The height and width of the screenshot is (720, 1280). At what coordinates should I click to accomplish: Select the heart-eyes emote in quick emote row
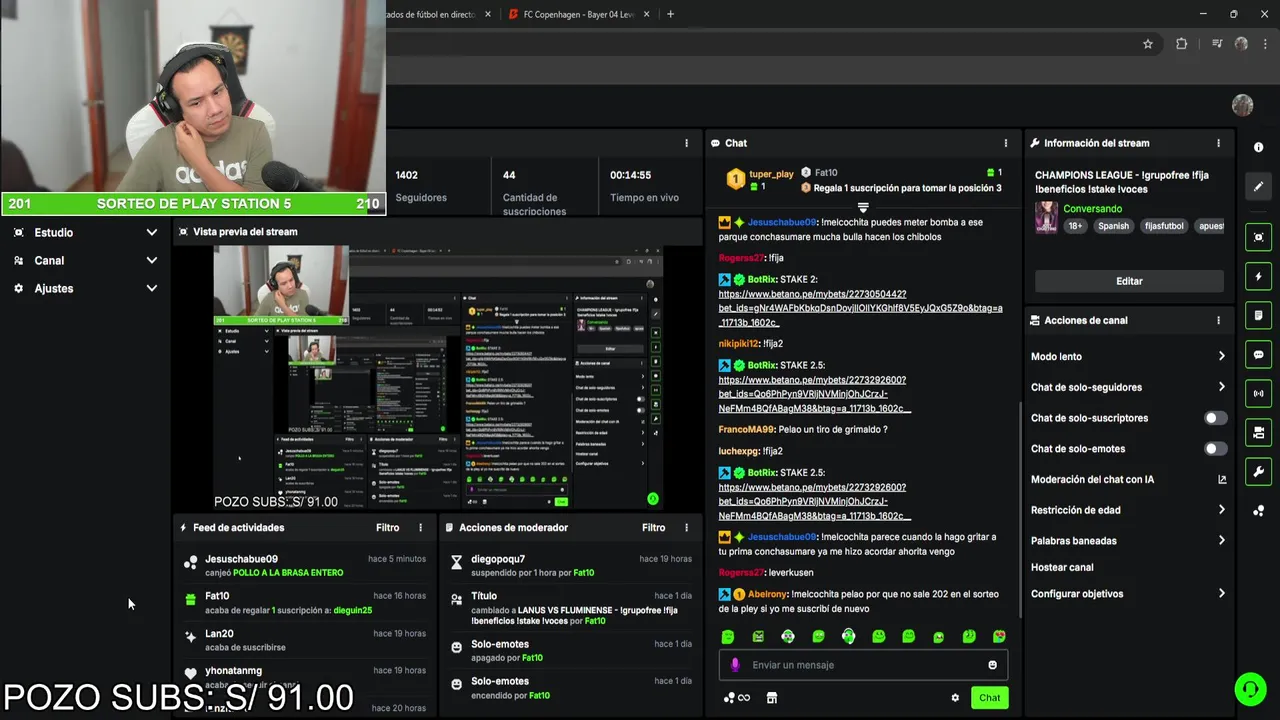point(999,637)
